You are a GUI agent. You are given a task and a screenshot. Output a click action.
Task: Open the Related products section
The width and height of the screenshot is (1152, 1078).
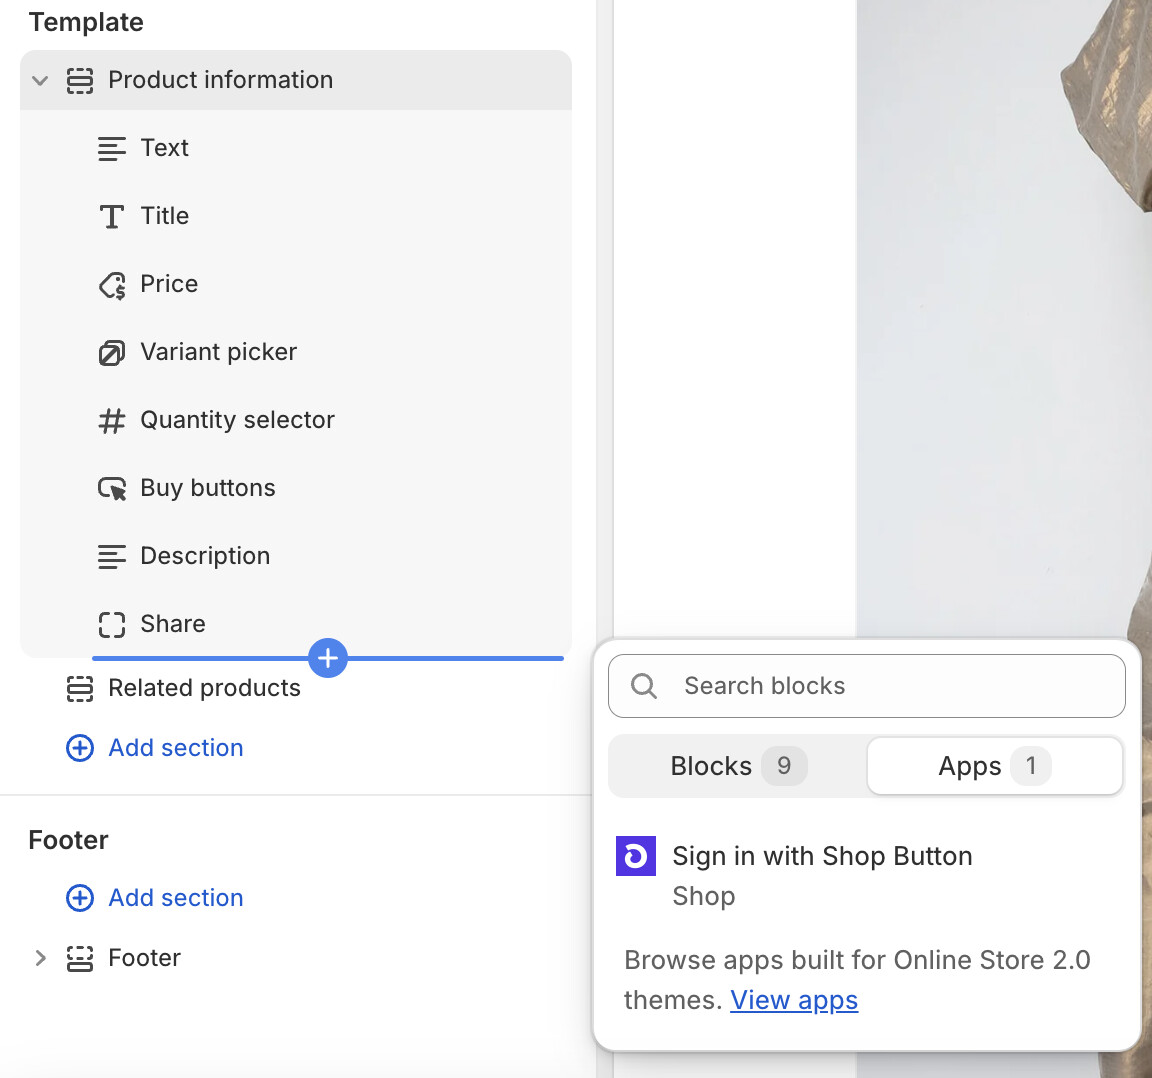204,689
